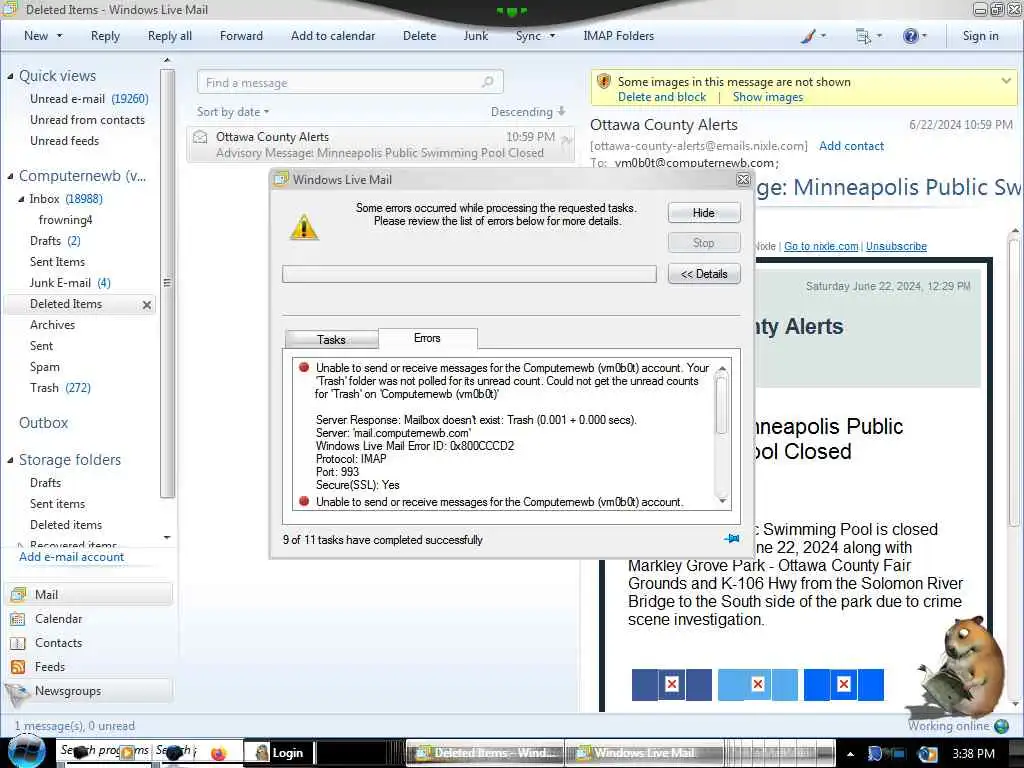The width and height of the screenshot is (1024, 768).
Task: Collapse the Quick views section
Action: (x=10, y=76)
